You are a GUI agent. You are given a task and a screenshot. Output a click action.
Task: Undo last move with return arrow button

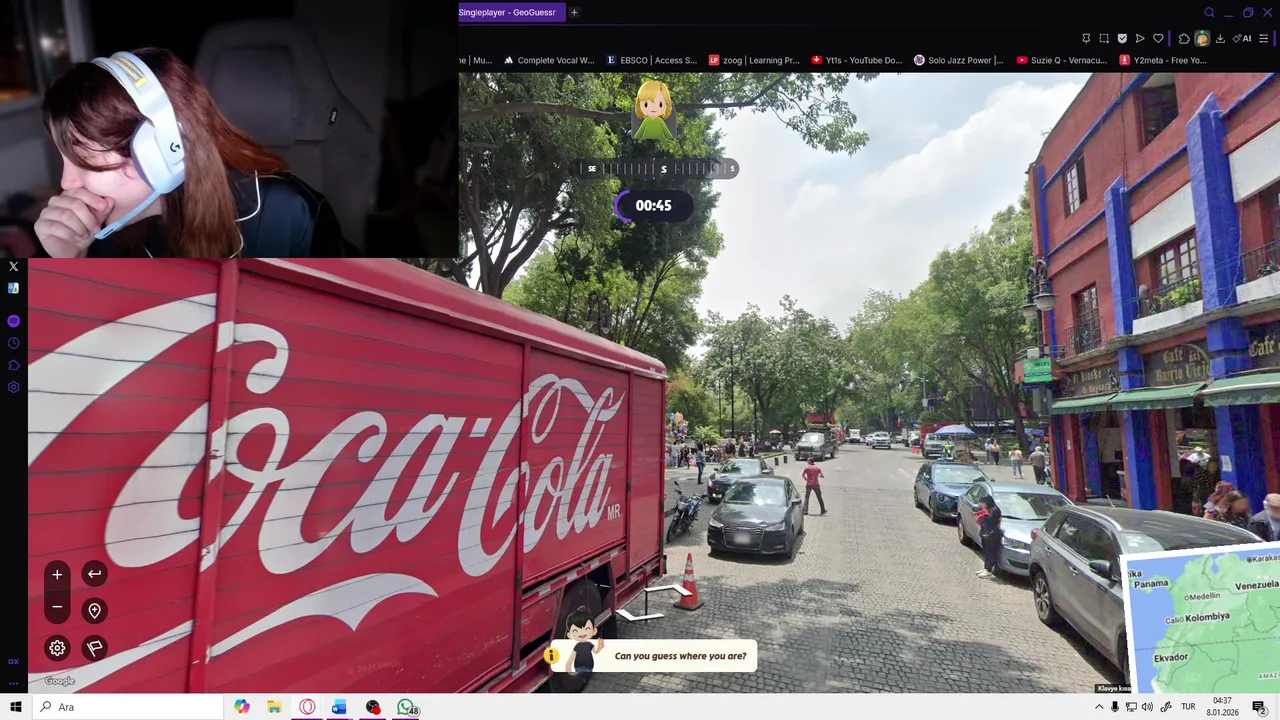(94, 574)
